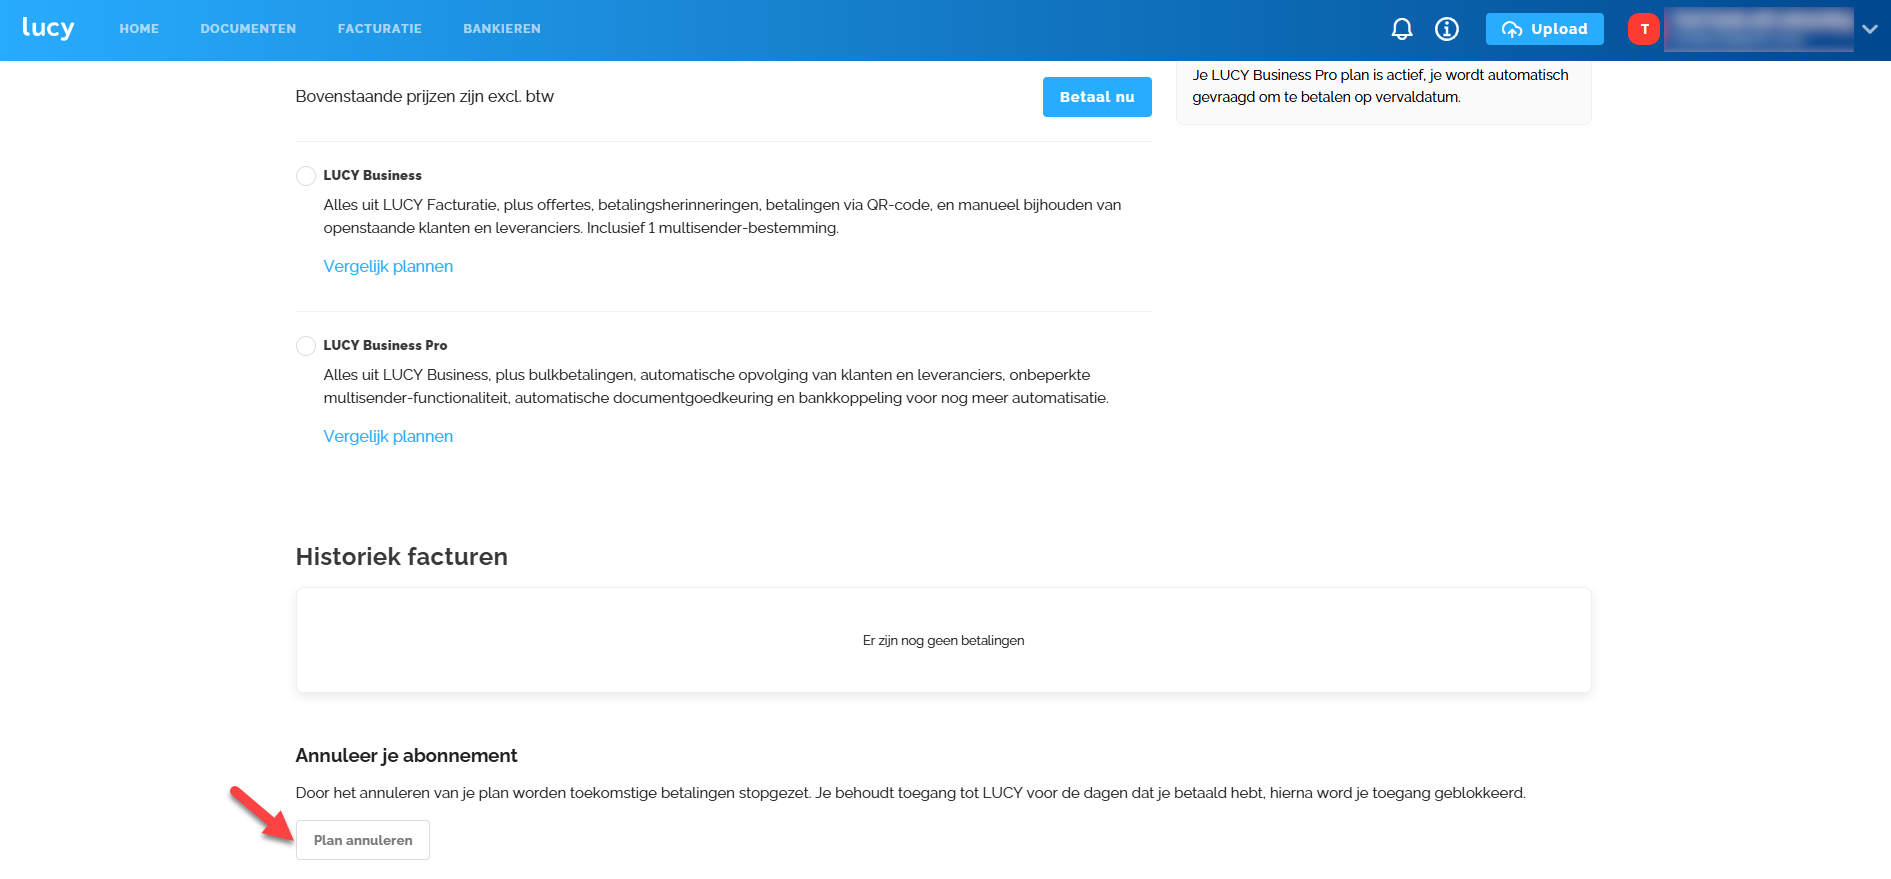The height and width of the screenshot is (879, 1891).
Task: Go to the Home menu
Action: click(139, 29)
